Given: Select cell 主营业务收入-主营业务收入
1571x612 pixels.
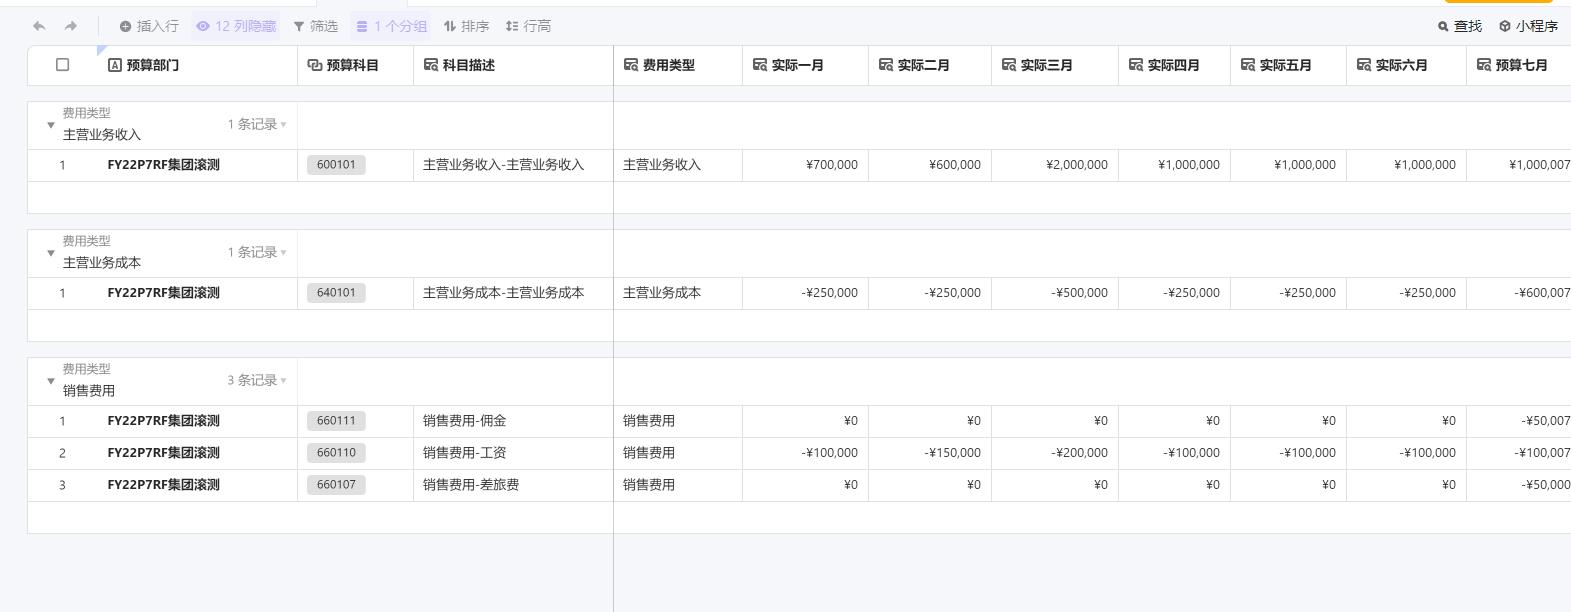Looking at the screenshot, I should click(x=513, y=165).
